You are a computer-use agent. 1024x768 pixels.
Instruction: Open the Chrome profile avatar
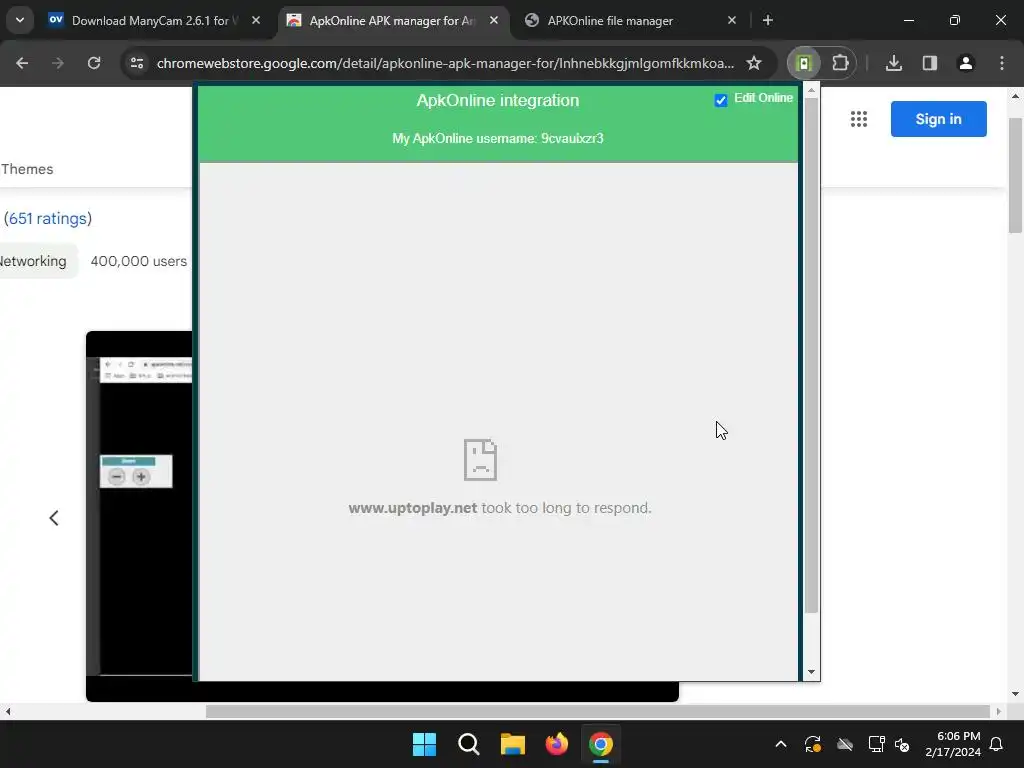965,63
